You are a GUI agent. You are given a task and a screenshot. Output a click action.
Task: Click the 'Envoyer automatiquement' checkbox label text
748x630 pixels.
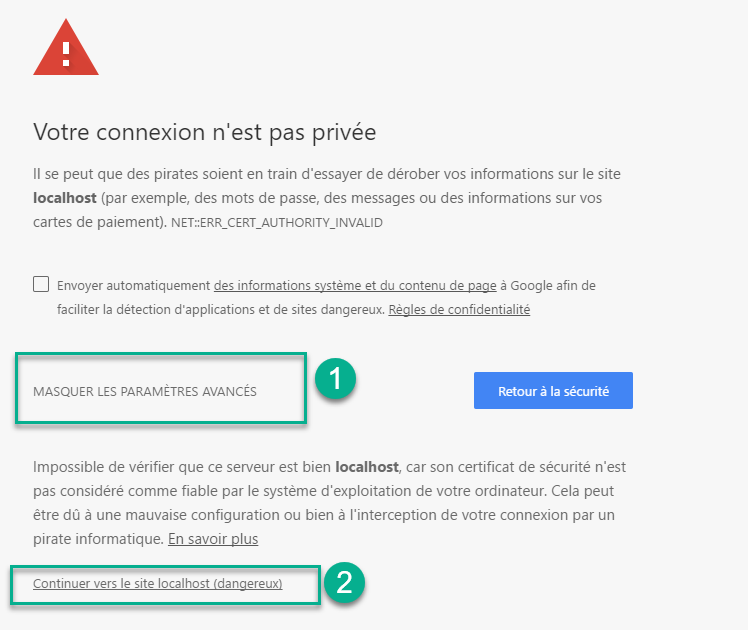[x=134, y=286]
